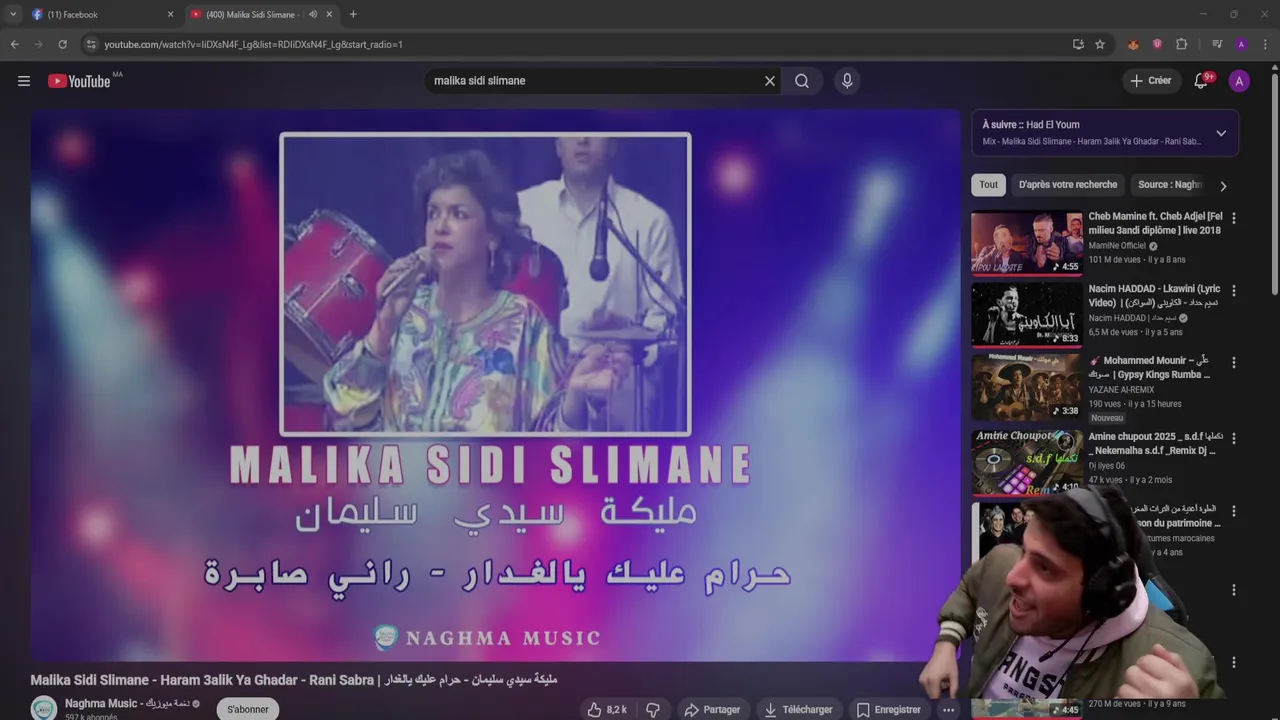
Task: Reload the current page
Action: pos(62,44)
